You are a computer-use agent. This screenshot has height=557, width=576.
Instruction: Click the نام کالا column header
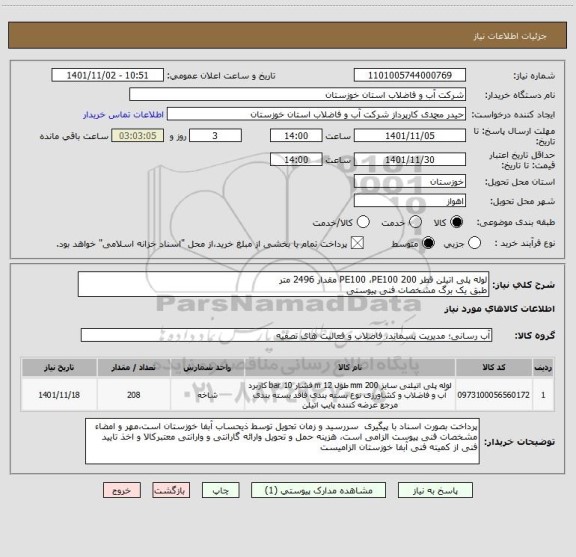pos(350,367)
